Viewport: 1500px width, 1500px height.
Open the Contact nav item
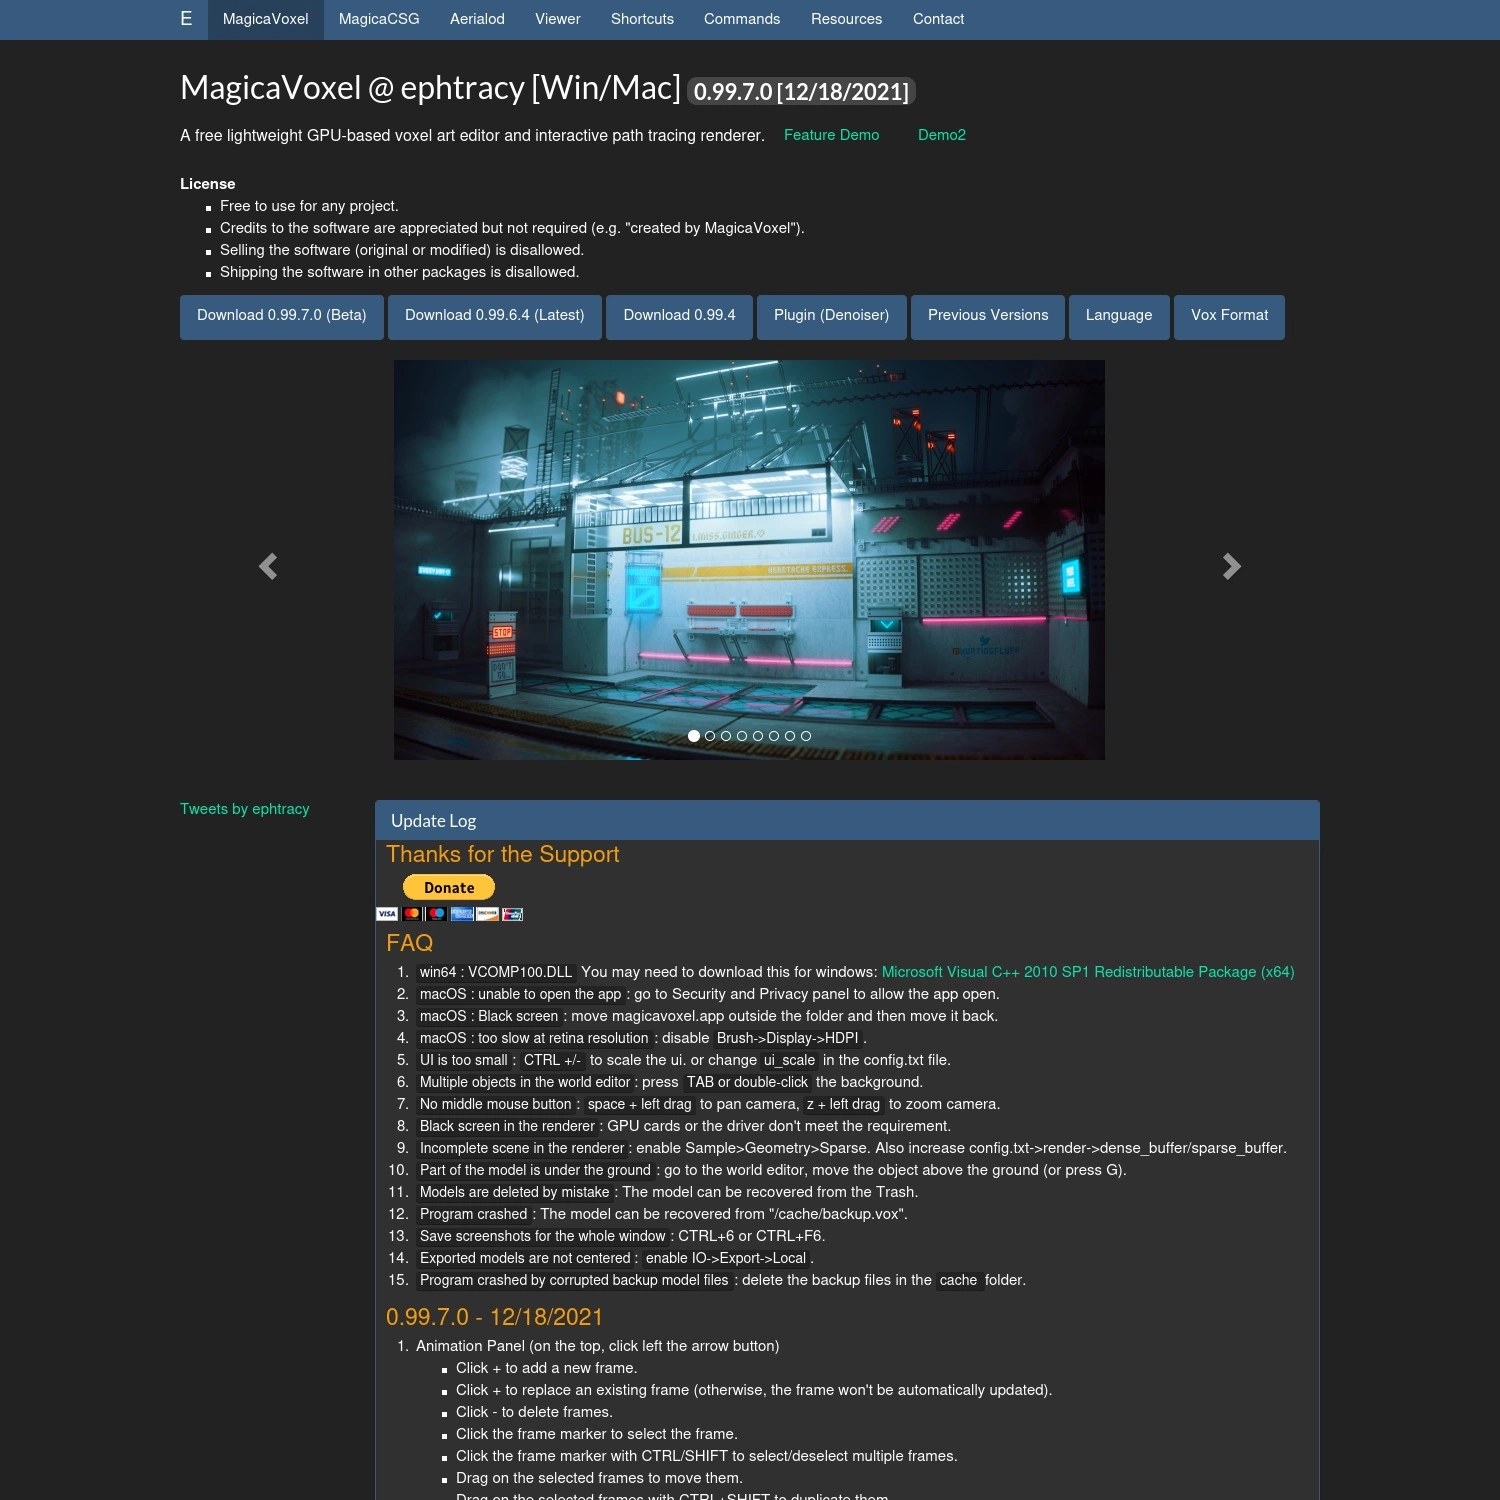tap(939, 19)
